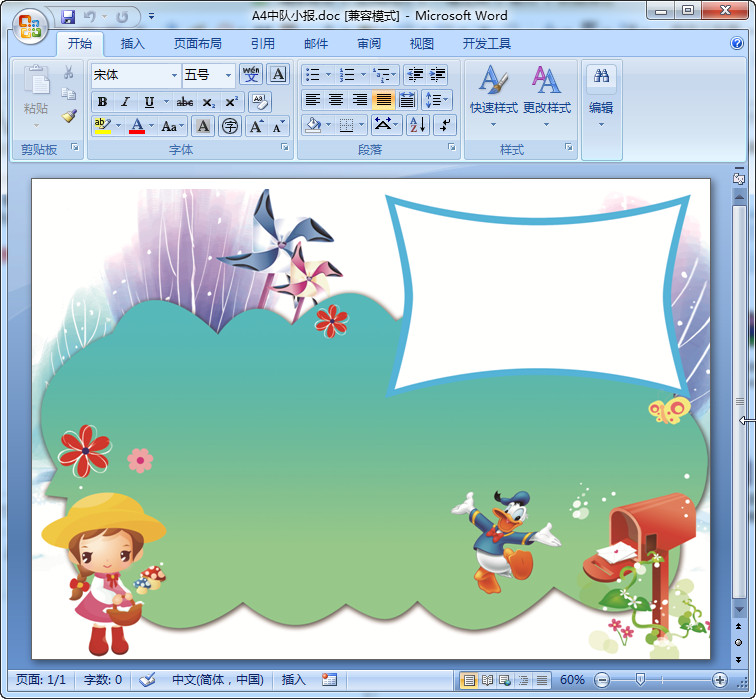This screenshot has height=699, width=756.
Task: Center the paragraph text
Action: click(336, 100)
